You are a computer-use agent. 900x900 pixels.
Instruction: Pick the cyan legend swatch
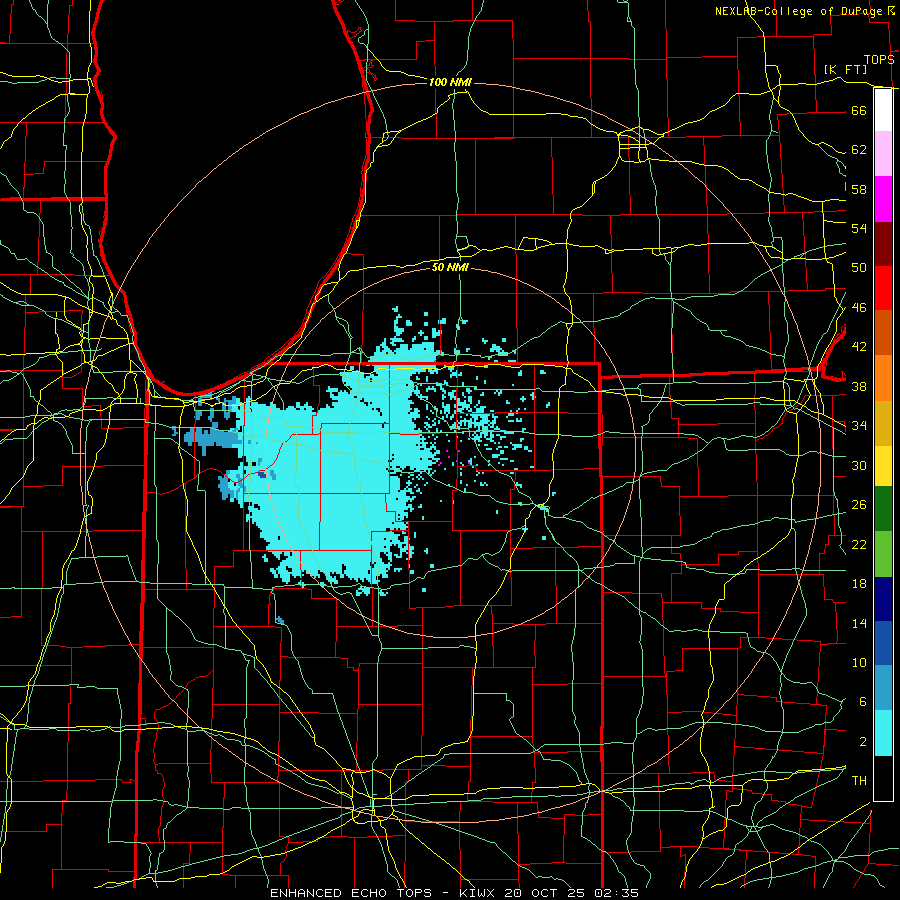click(x=883, y=733)
